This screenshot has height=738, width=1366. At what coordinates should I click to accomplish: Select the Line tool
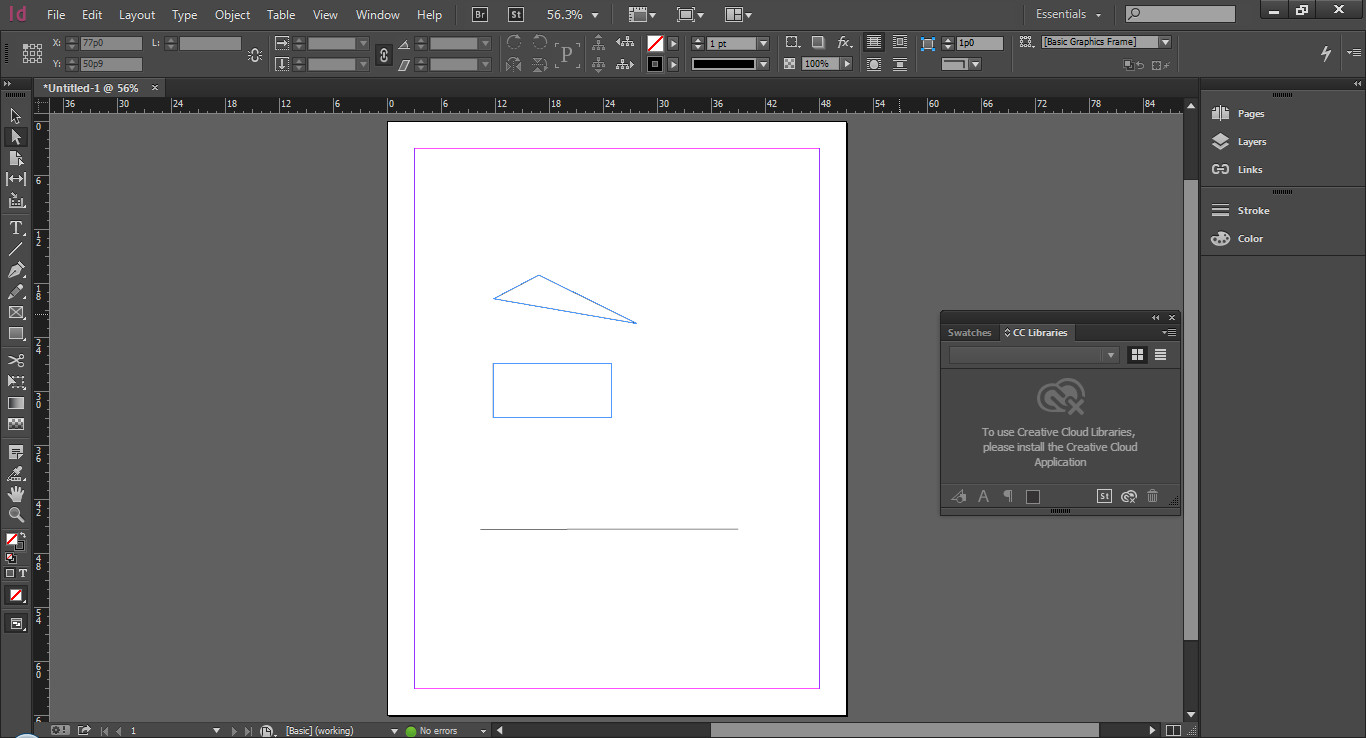click(x=16, y=249)
